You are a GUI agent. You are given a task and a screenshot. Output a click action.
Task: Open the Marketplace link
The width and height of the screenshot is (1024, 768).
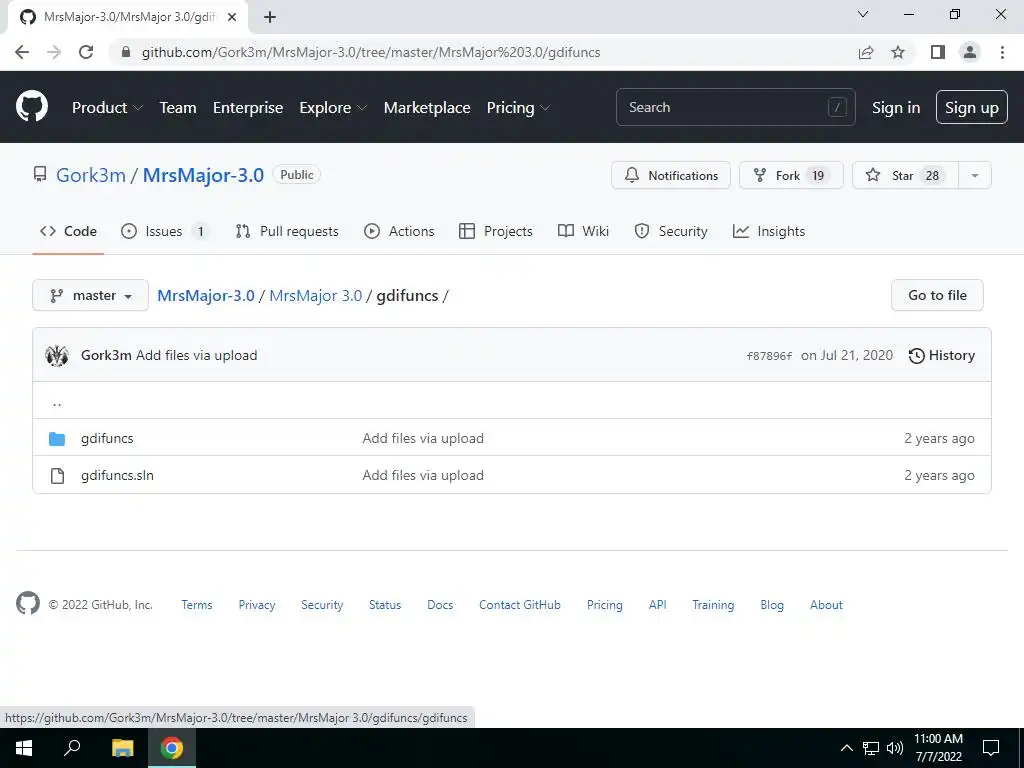[x=427, y=107]
